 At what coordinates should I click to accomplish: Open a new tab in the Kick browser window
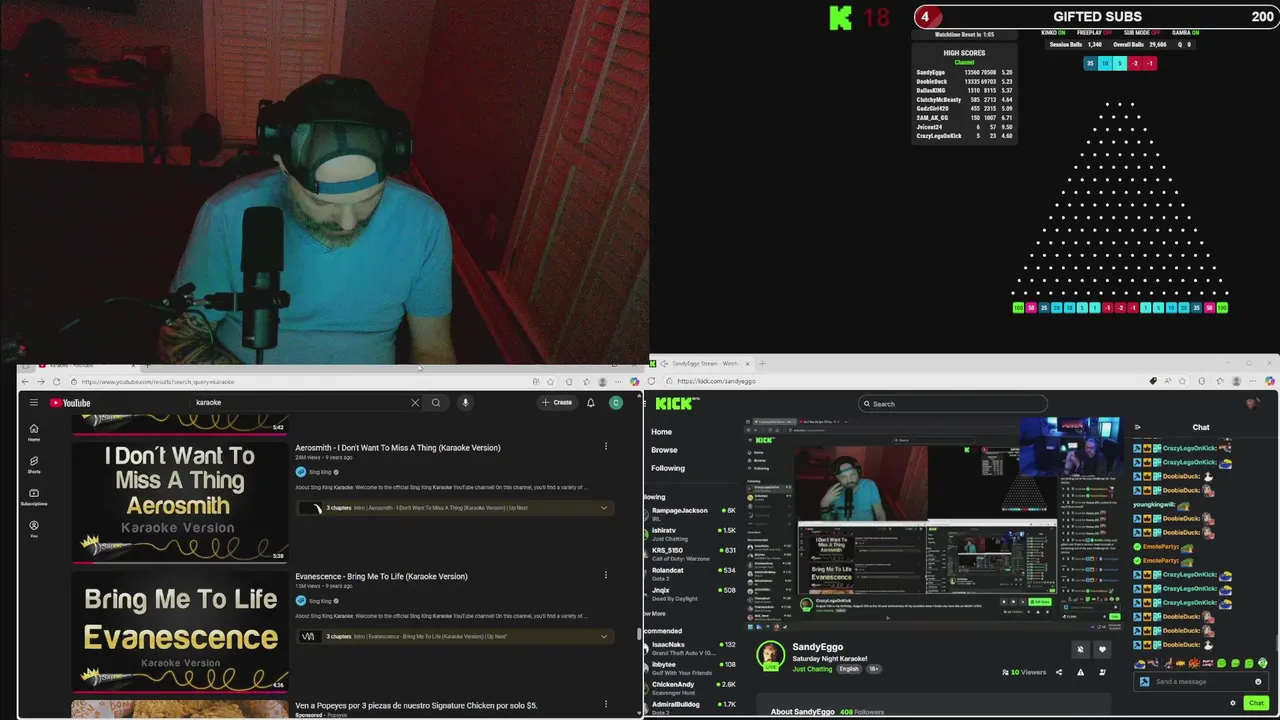[x=762, y=364]
